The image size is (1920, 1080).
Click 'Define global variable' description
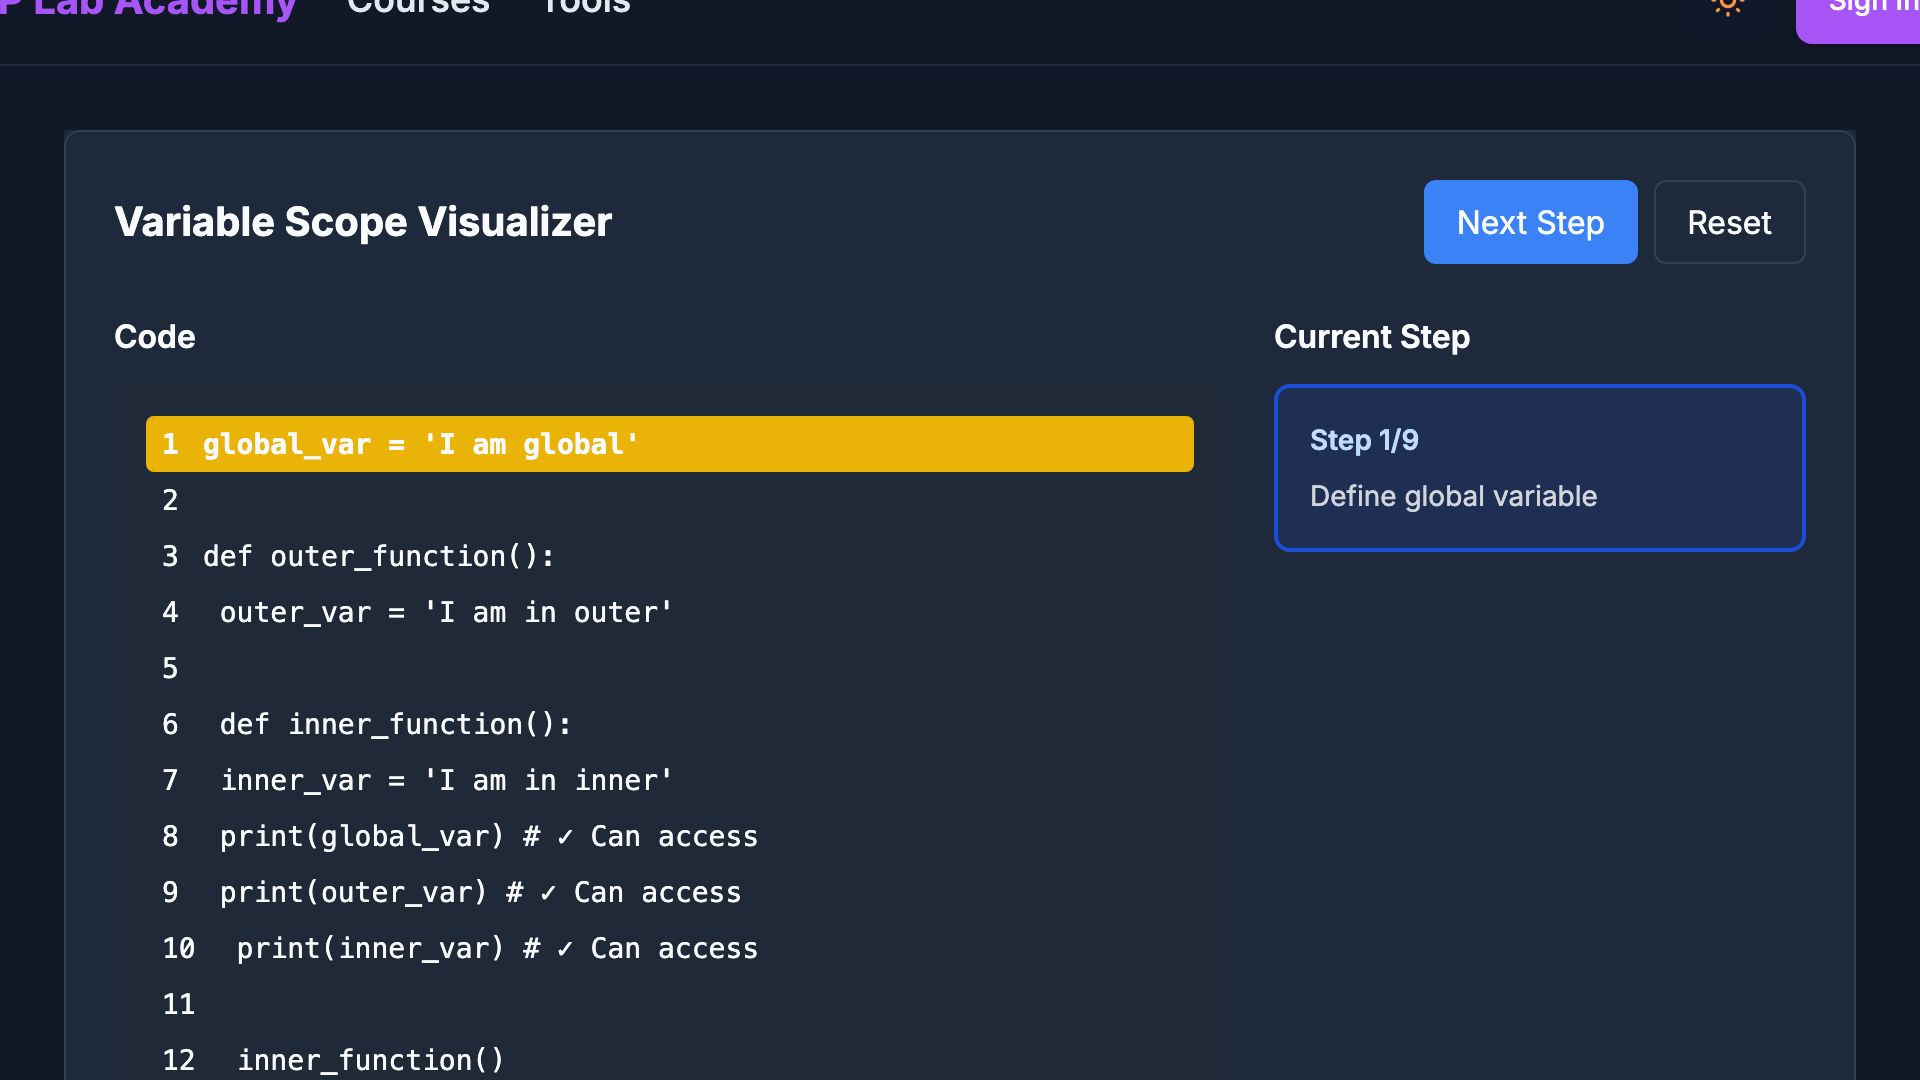[x=1453, y=496]
